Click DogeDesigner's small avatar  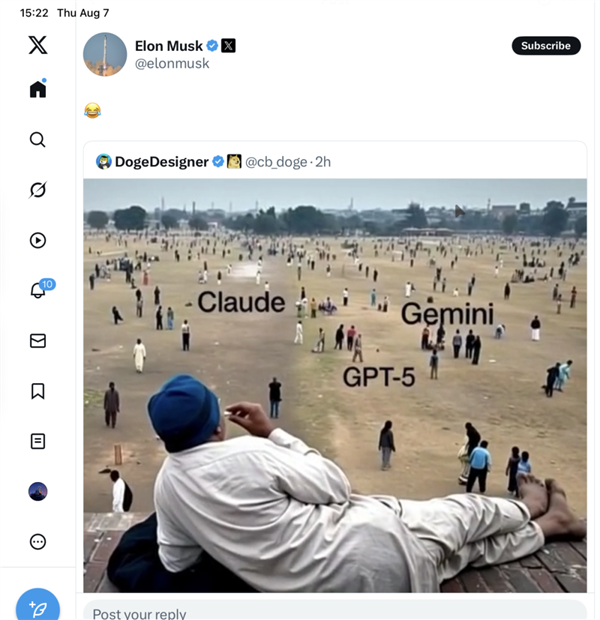click(103, 162)
